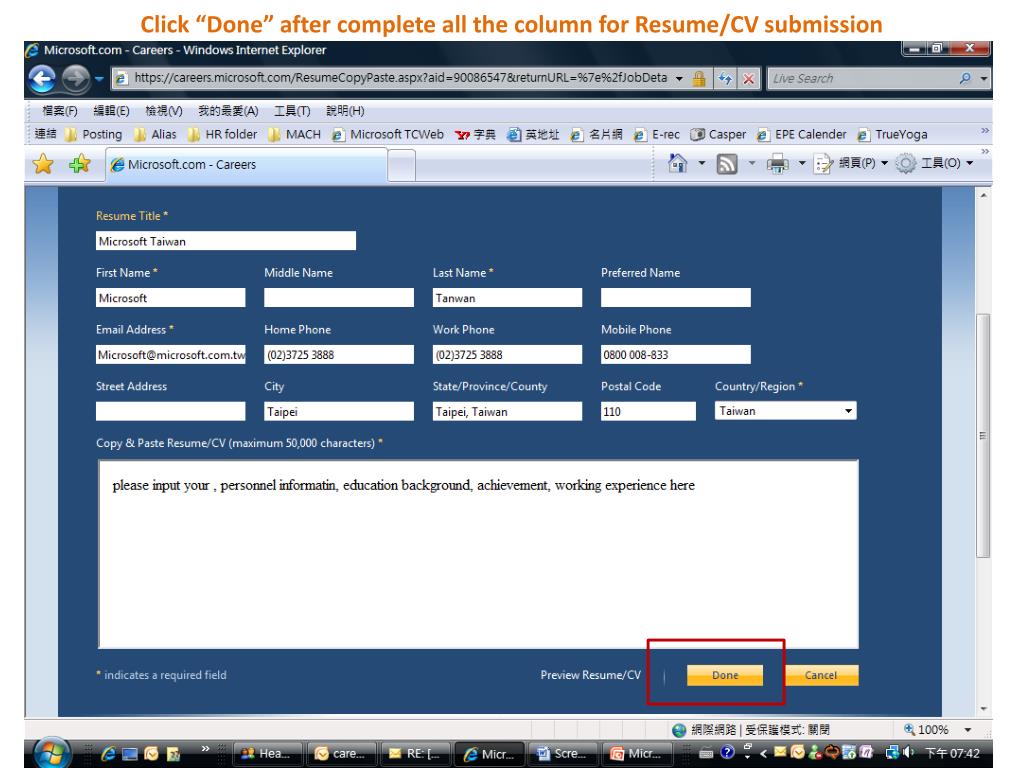
Task: Click the Last Name field
Action: (x=507, y=298)
